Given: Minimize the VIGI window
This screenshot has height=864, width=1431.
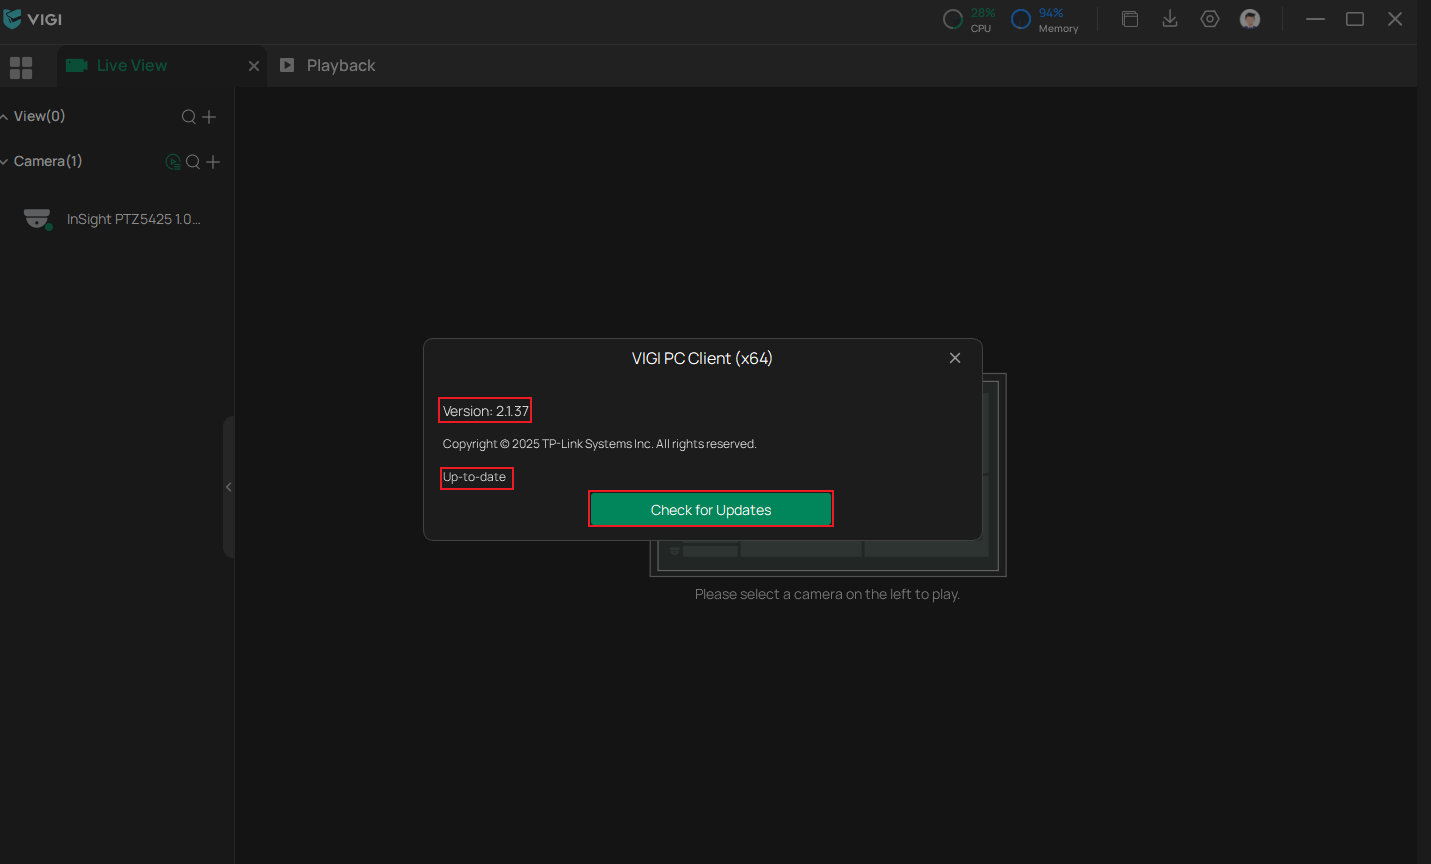Looking at the screenshot, I should pos(1315,19).
